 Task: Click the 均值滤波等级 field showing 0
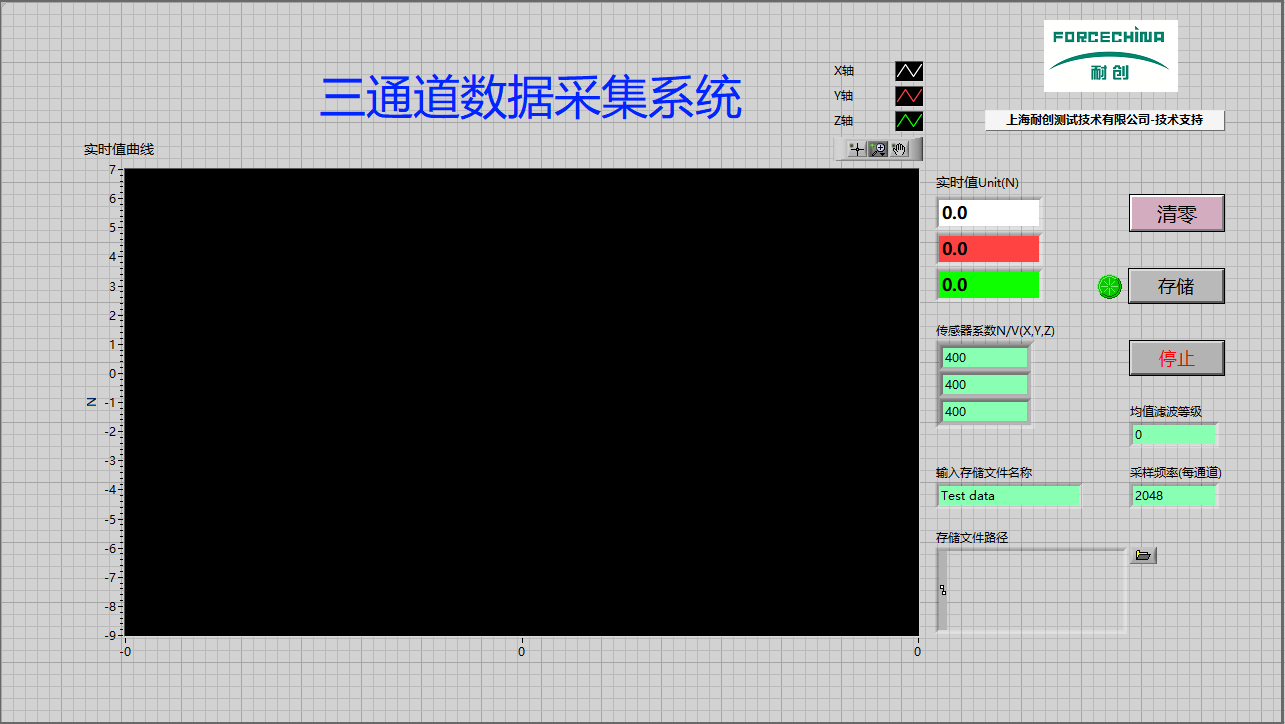[1172, 434]
